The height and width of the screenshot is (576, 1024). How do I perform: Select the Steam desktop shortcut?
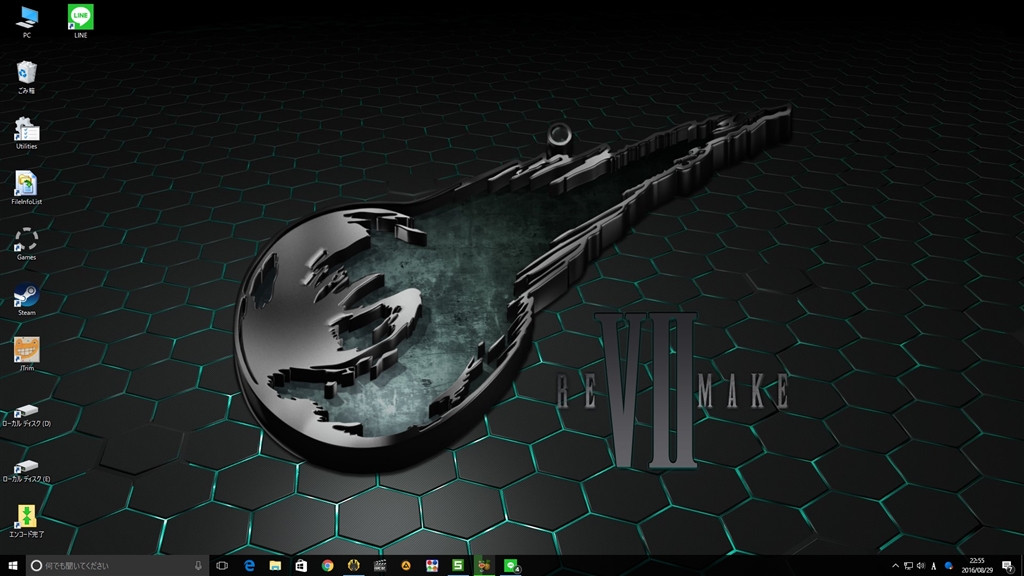(x=26, y=299)
